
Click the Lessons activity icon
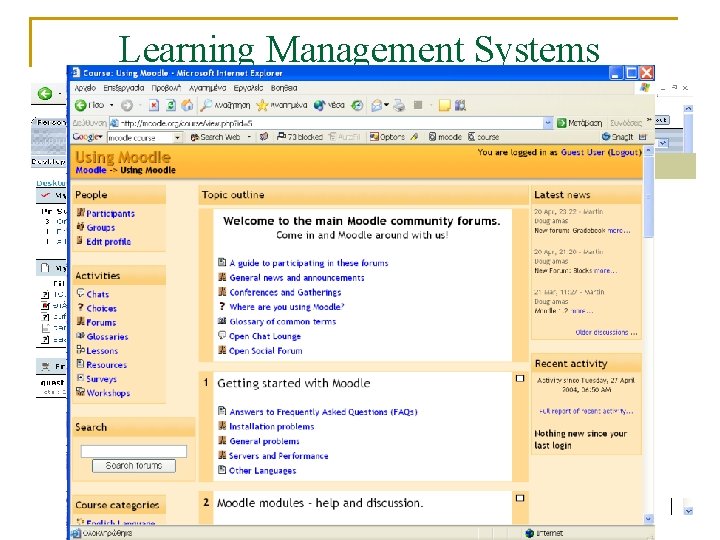80,350
